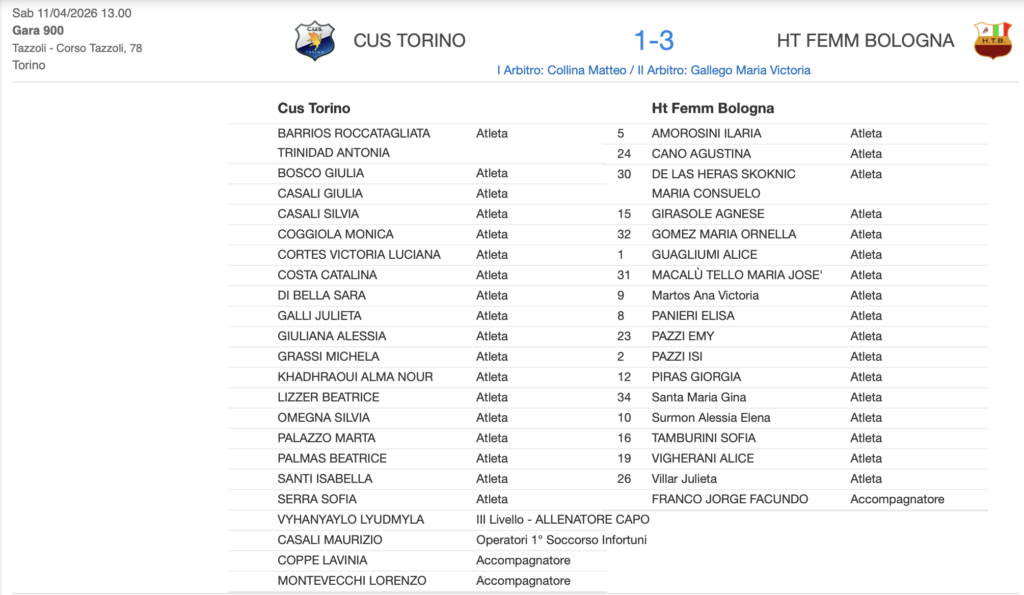Screen dimensions: 1024x595
Task: Click the CUS TORINO team name header
Action: (x=409, y=41)
